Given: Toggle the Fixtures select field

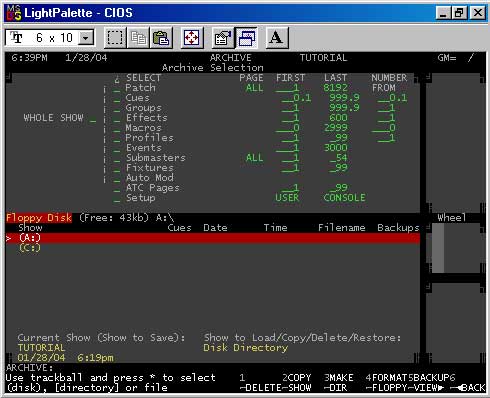Looking at the screenshot, I should coord(116,169).
